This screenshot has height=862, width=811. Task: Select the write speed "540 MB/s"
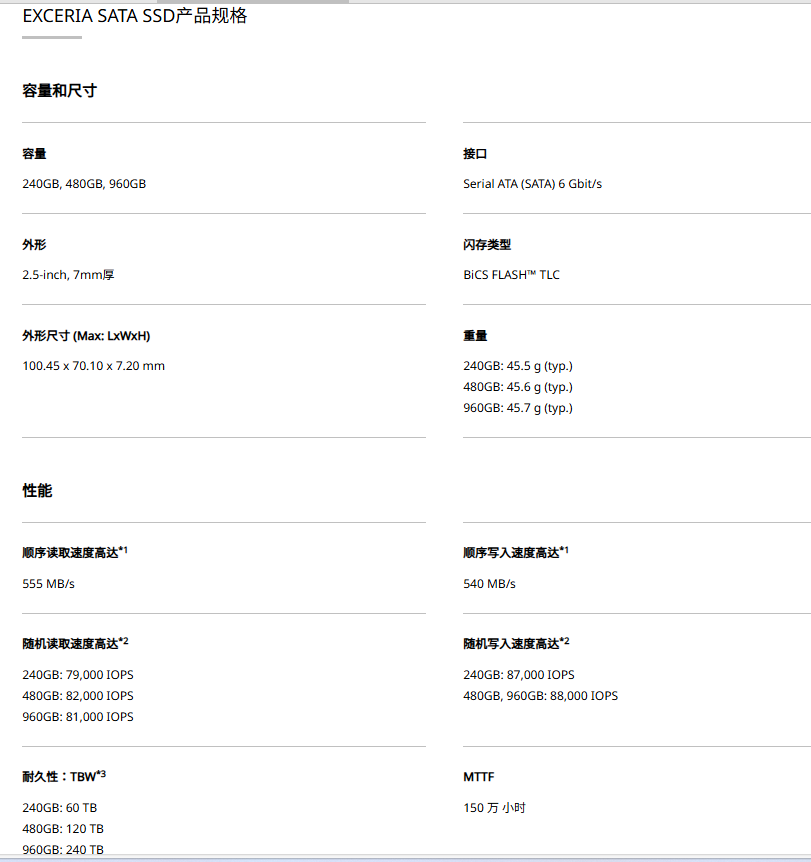coord(489,584)
